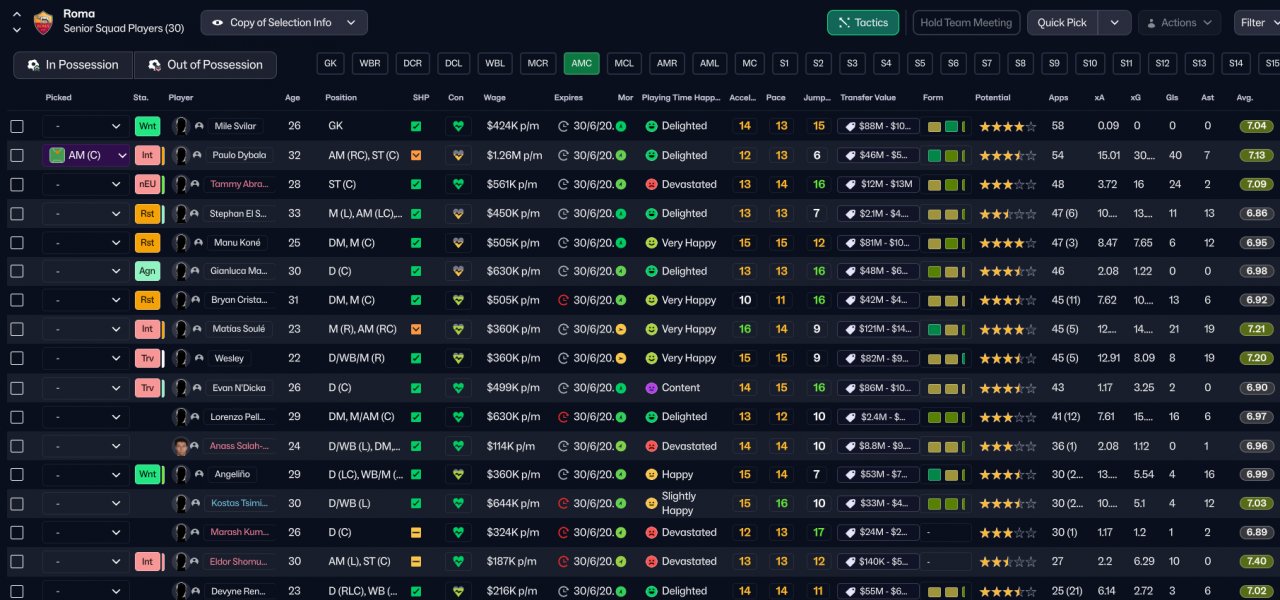The image size is (1280, 600).
Task: Open the Tactics screen button
Action: click(863, 22)
